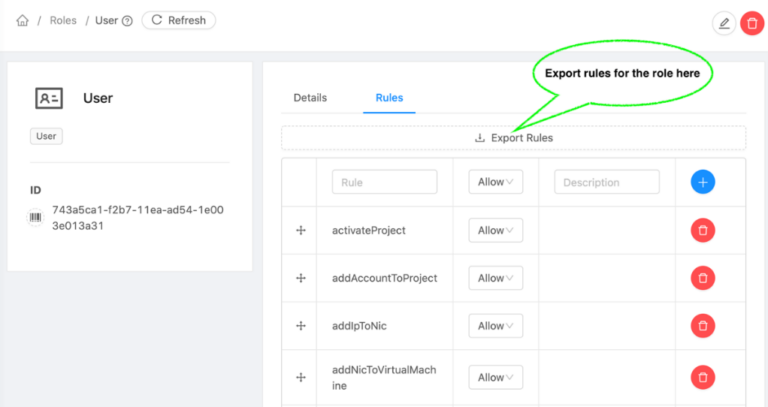Delete the activateProject rule
Screen dimensions: 768x407
pos(703,230)
